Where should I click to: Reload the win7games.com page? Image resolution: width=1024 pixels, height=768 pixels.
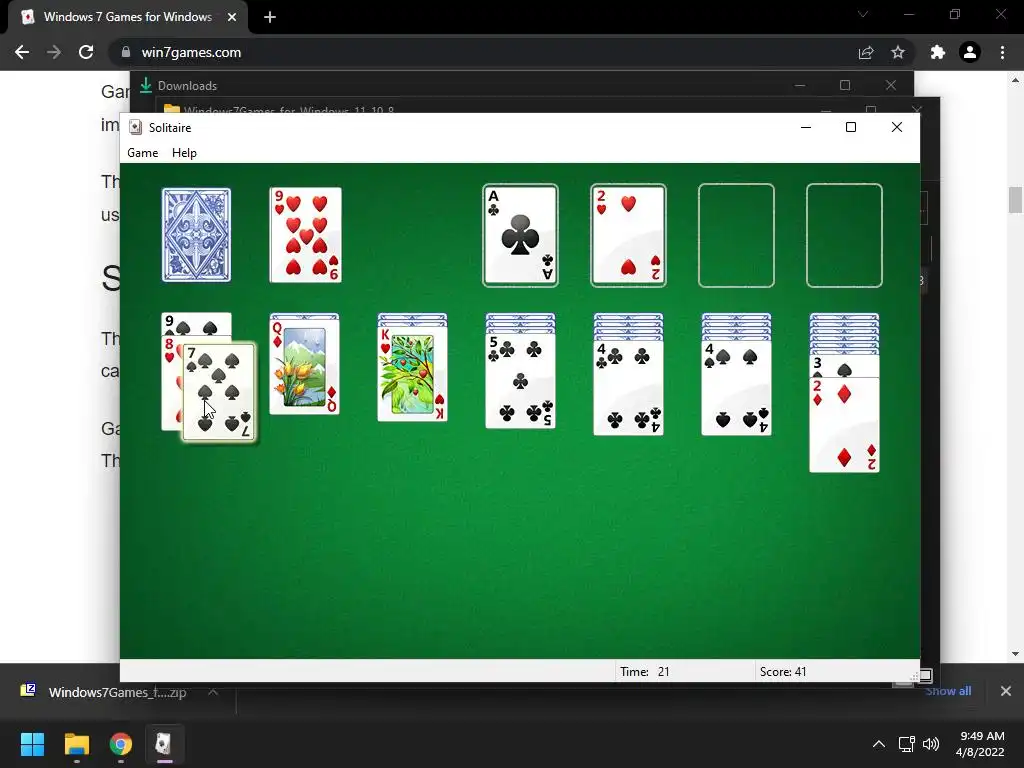(86, 52)
